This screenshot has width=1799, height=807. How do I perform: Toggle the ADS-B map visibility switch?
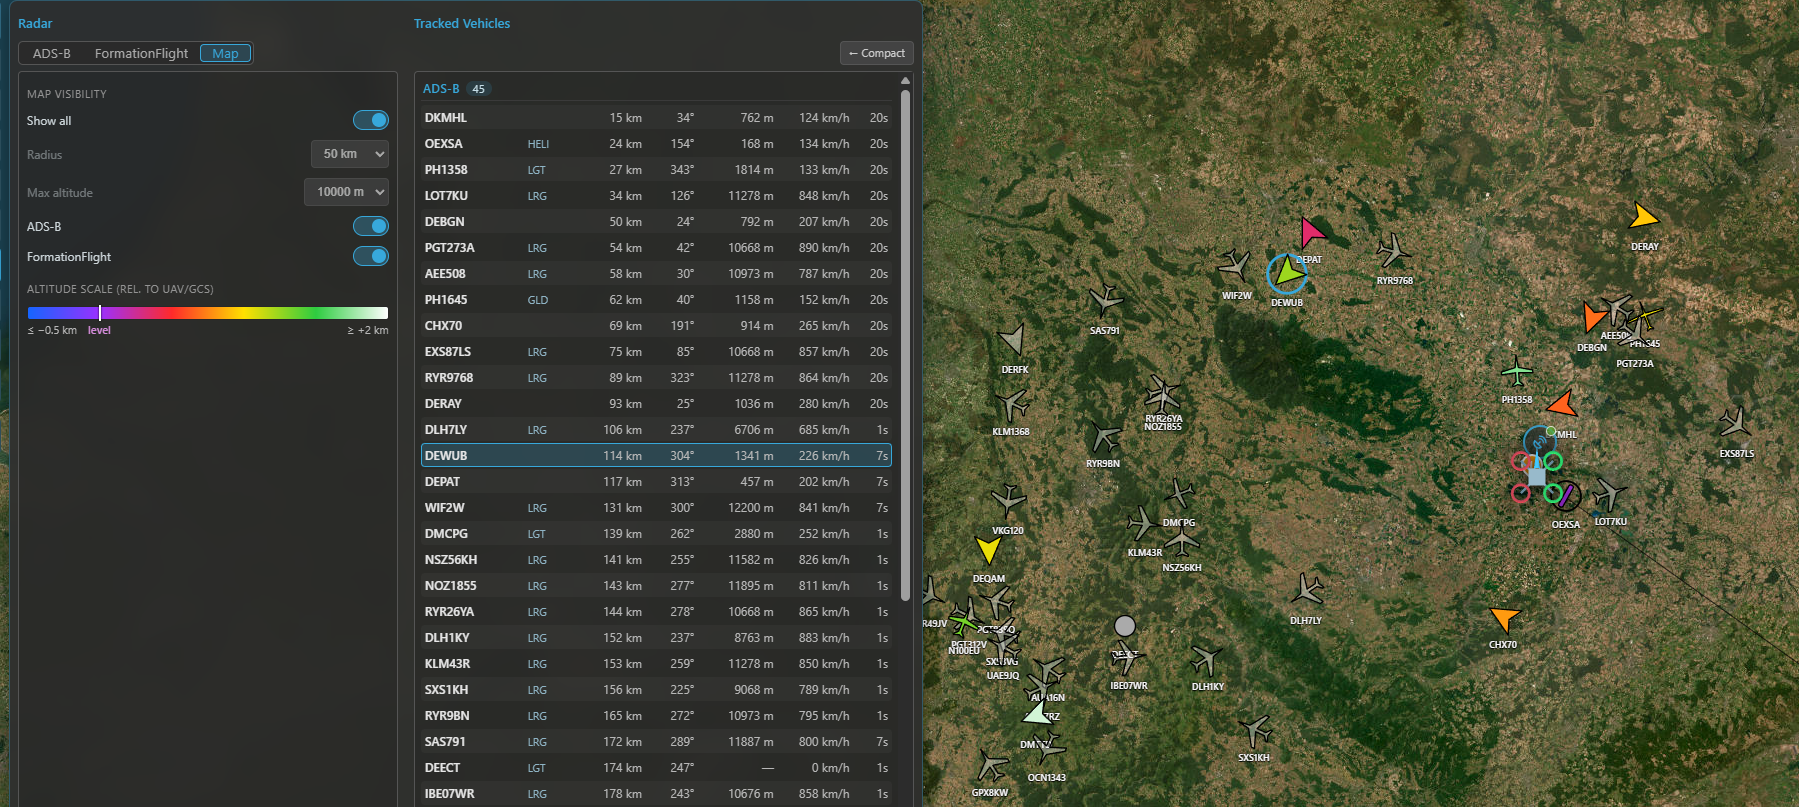pos(371,226)
